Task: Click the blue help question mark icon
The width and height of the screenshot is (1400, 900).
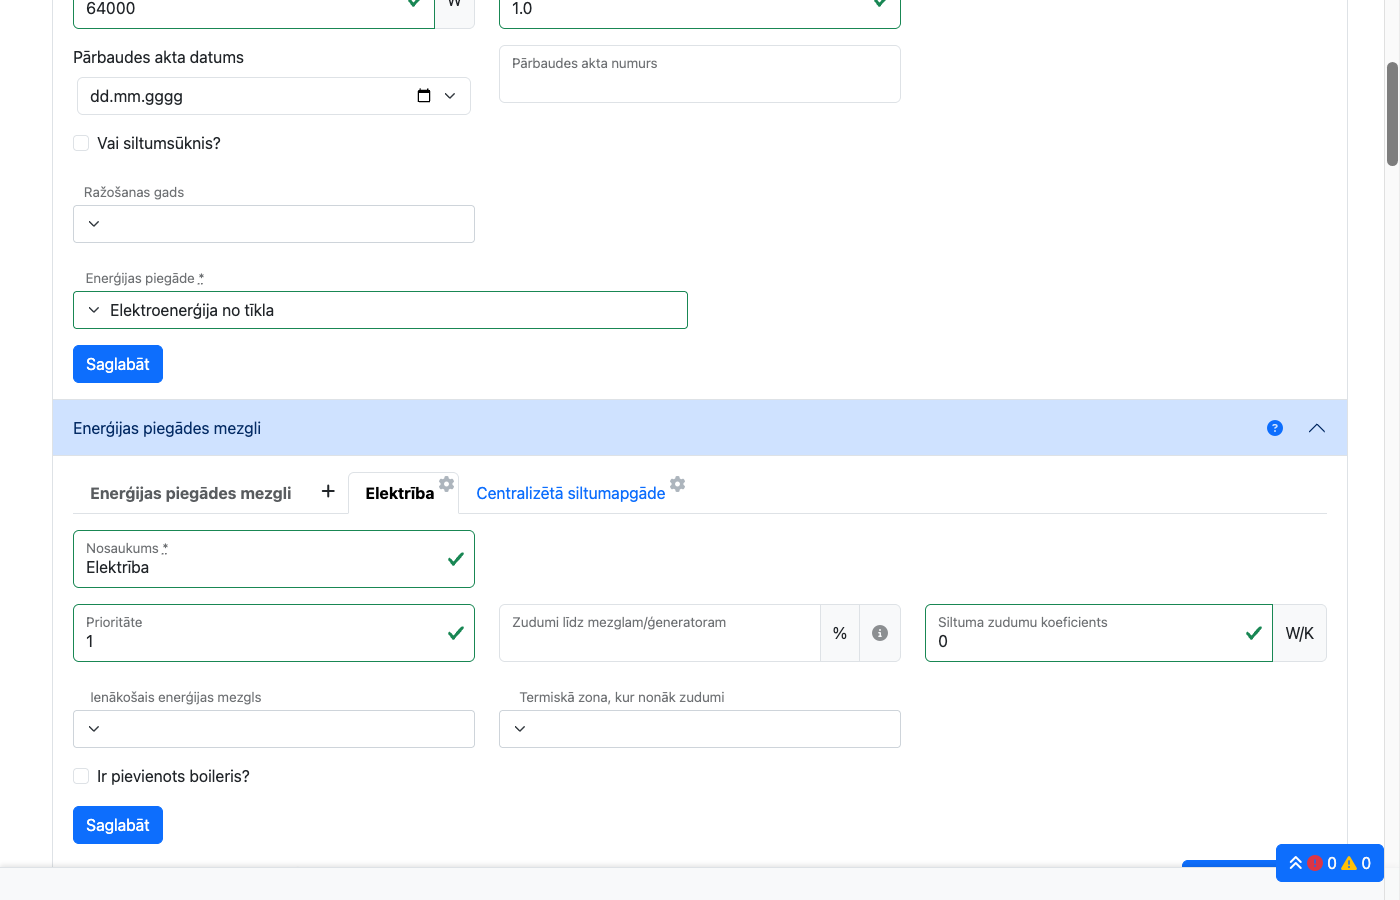Action: [x=1275, y=428]
